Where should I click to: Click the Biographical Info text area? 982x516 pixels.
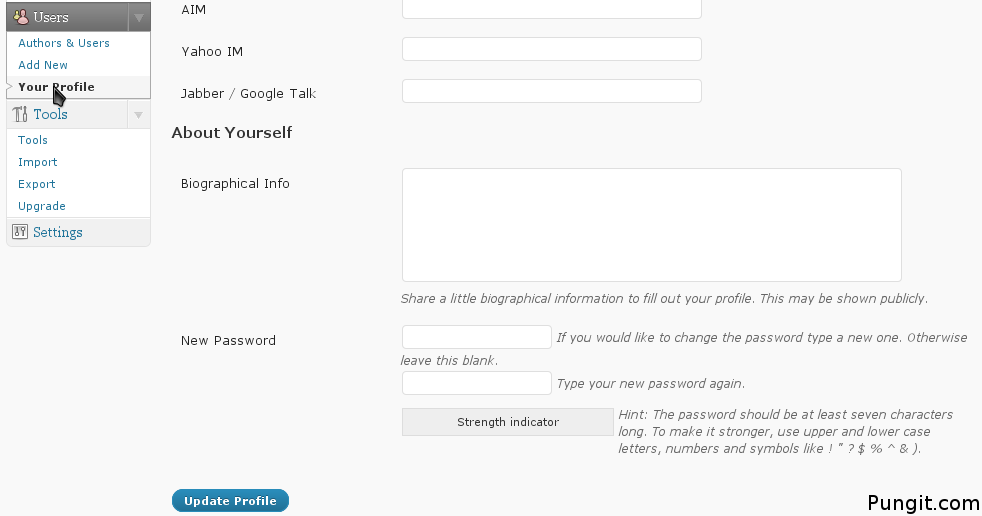tap(651, 225)
